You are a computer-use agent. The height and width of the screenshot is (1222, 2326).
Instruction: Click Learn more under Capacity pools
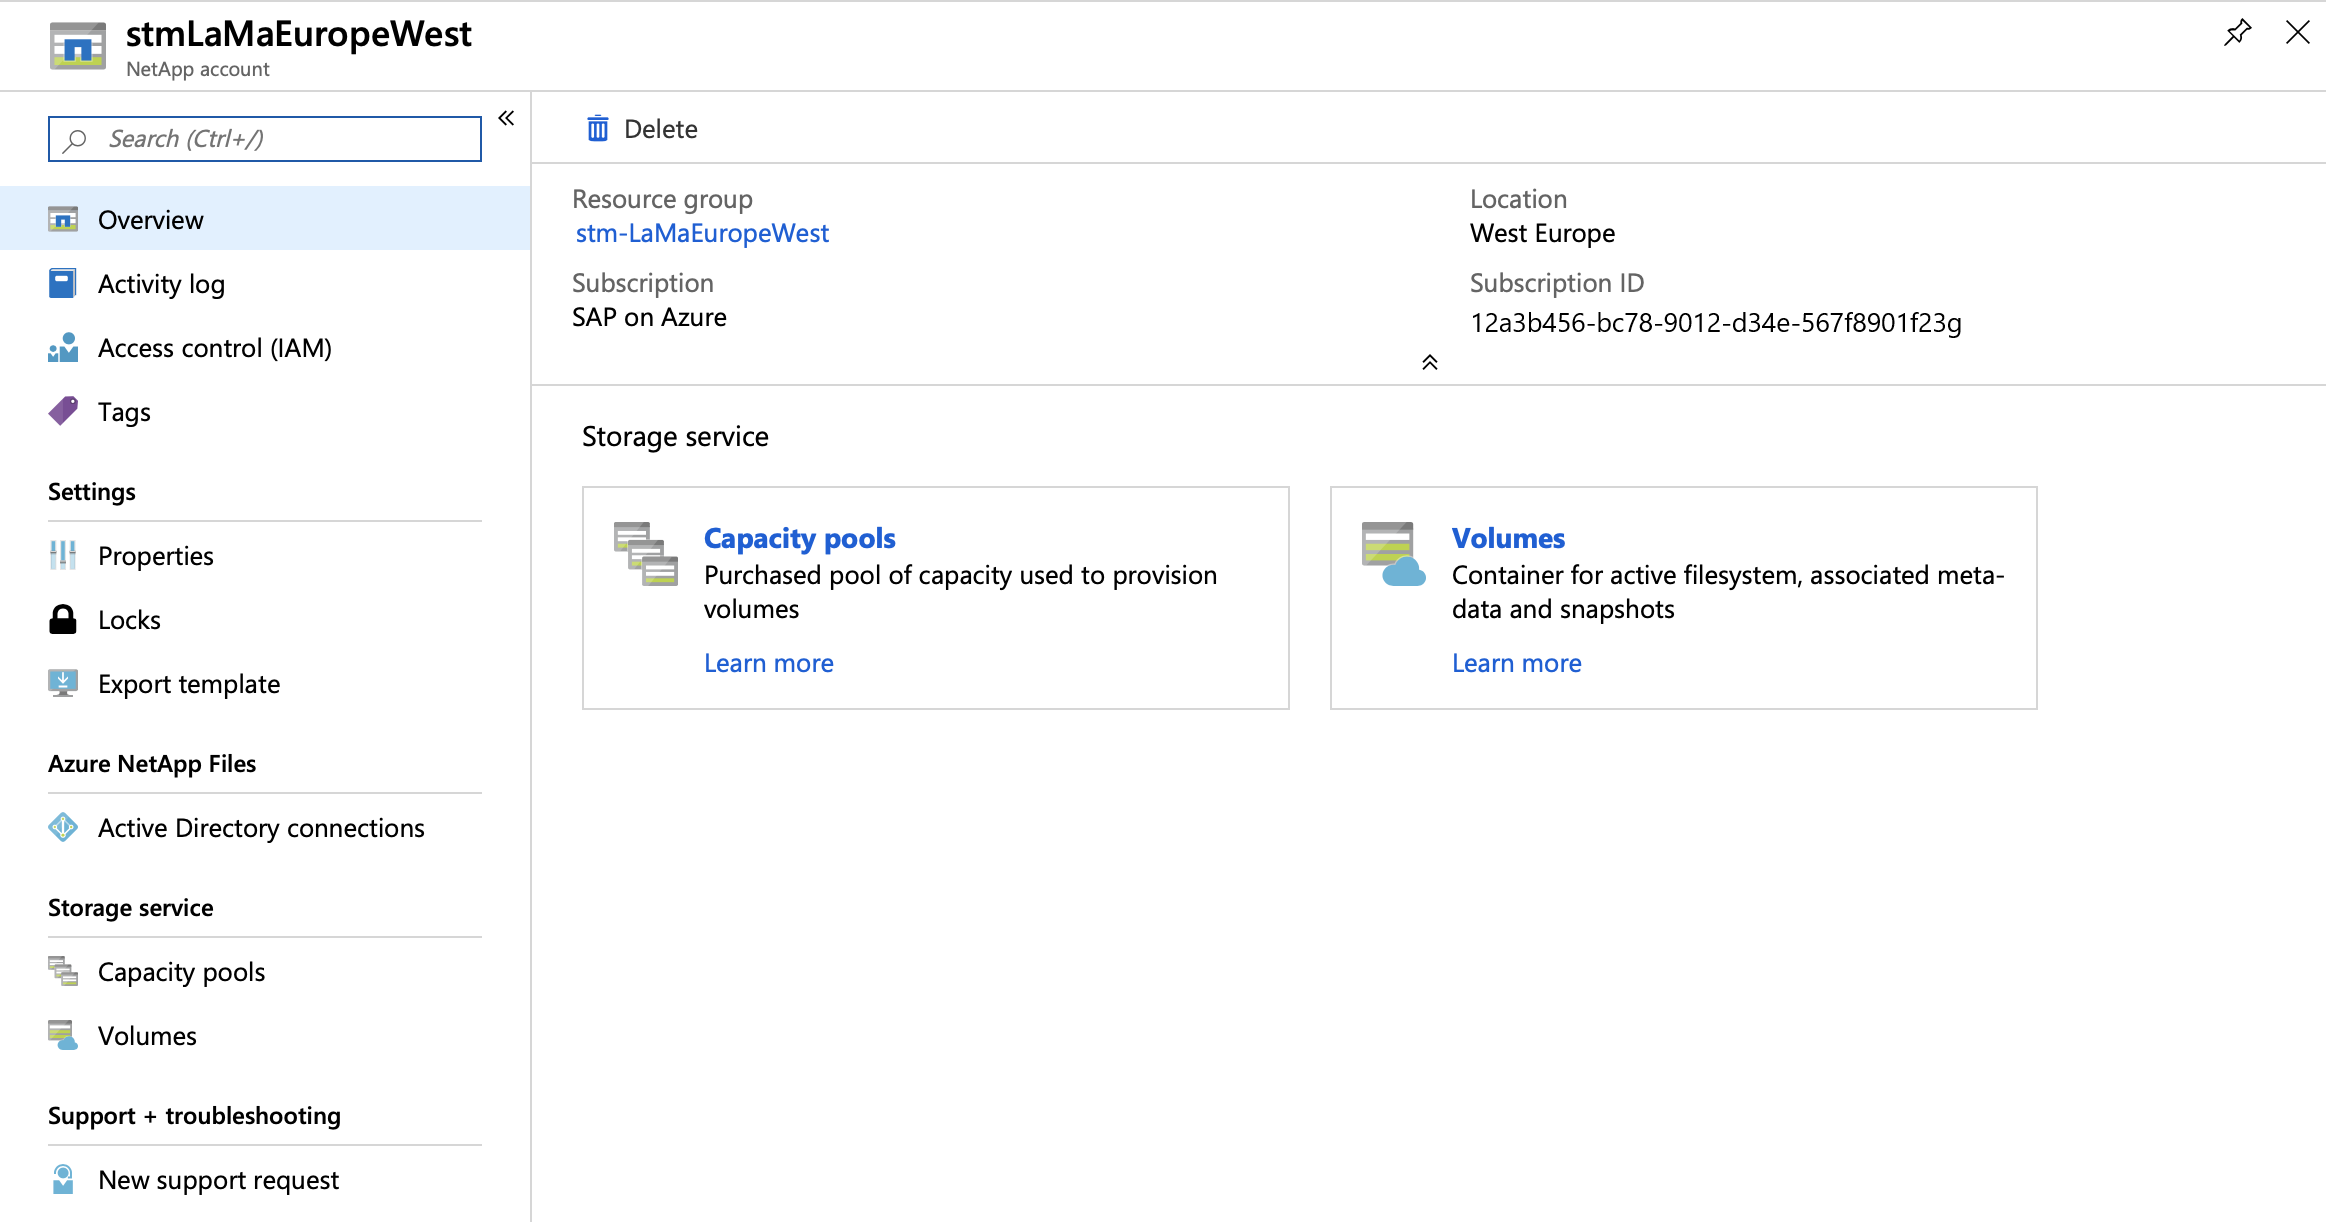[768, 663]
